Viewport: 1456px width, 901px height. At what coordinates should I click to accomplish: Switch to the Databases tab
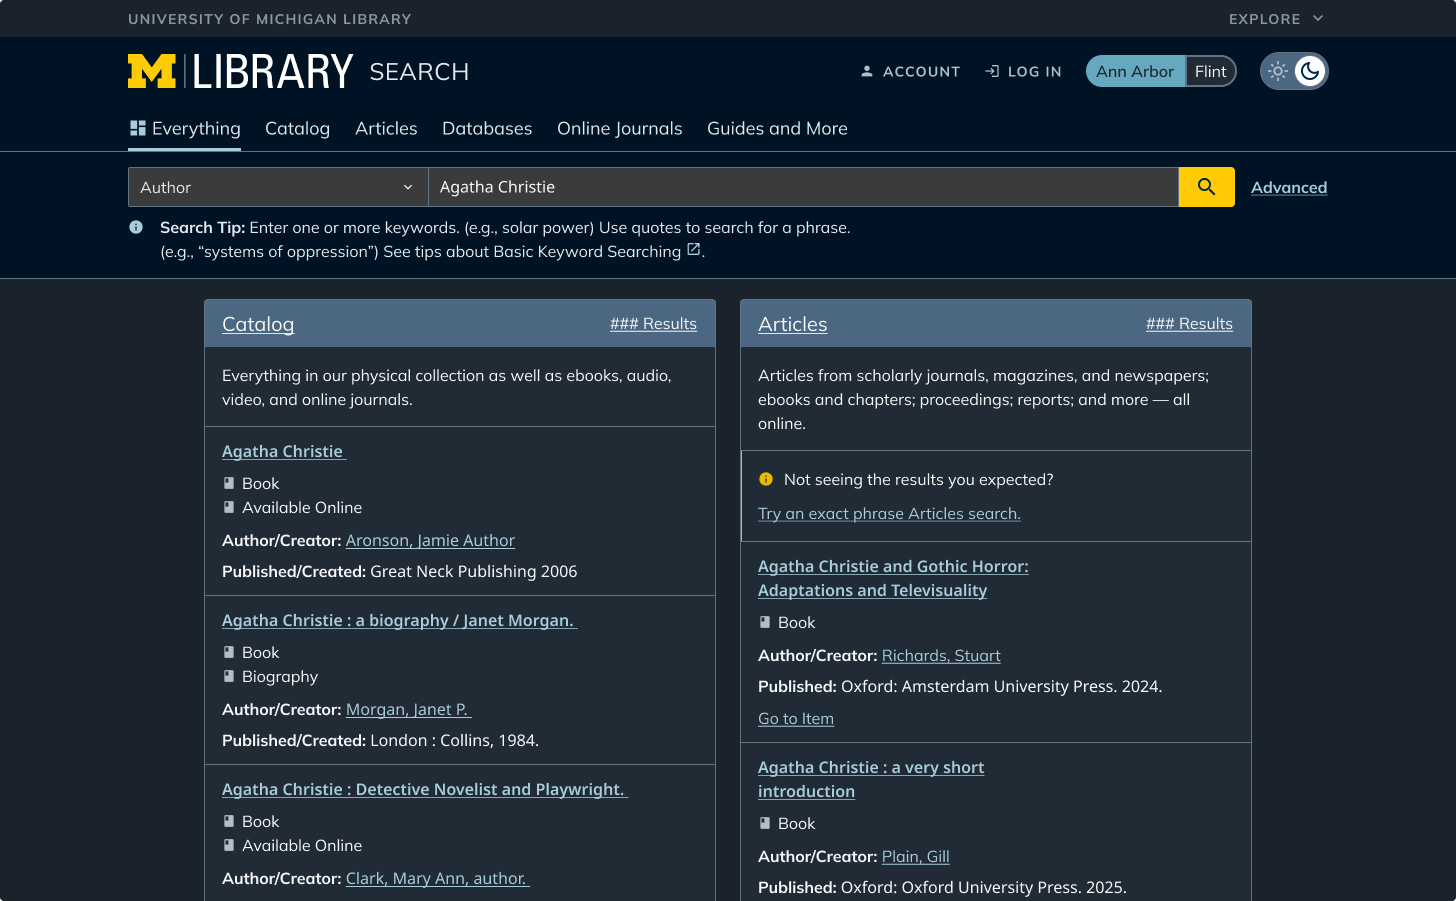pyautogui.click(x=487, y=128)
